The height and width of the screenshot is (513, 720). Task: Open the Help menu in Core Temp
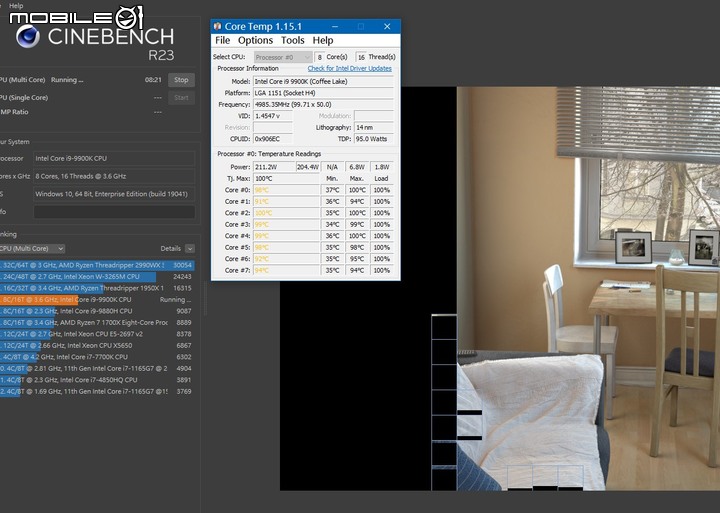[x=323, y=40]
